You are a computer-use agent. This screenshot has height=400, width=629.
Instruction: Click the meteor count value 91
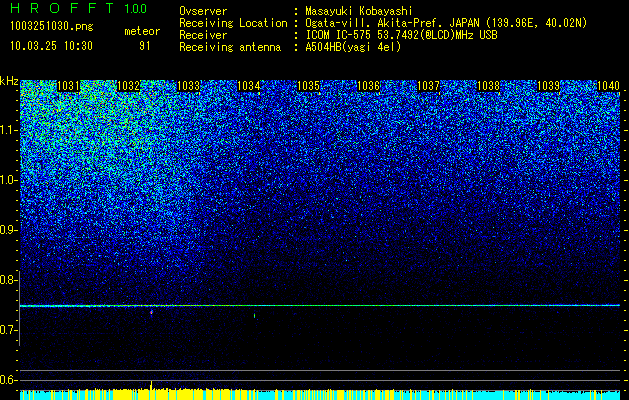point(145,46)
